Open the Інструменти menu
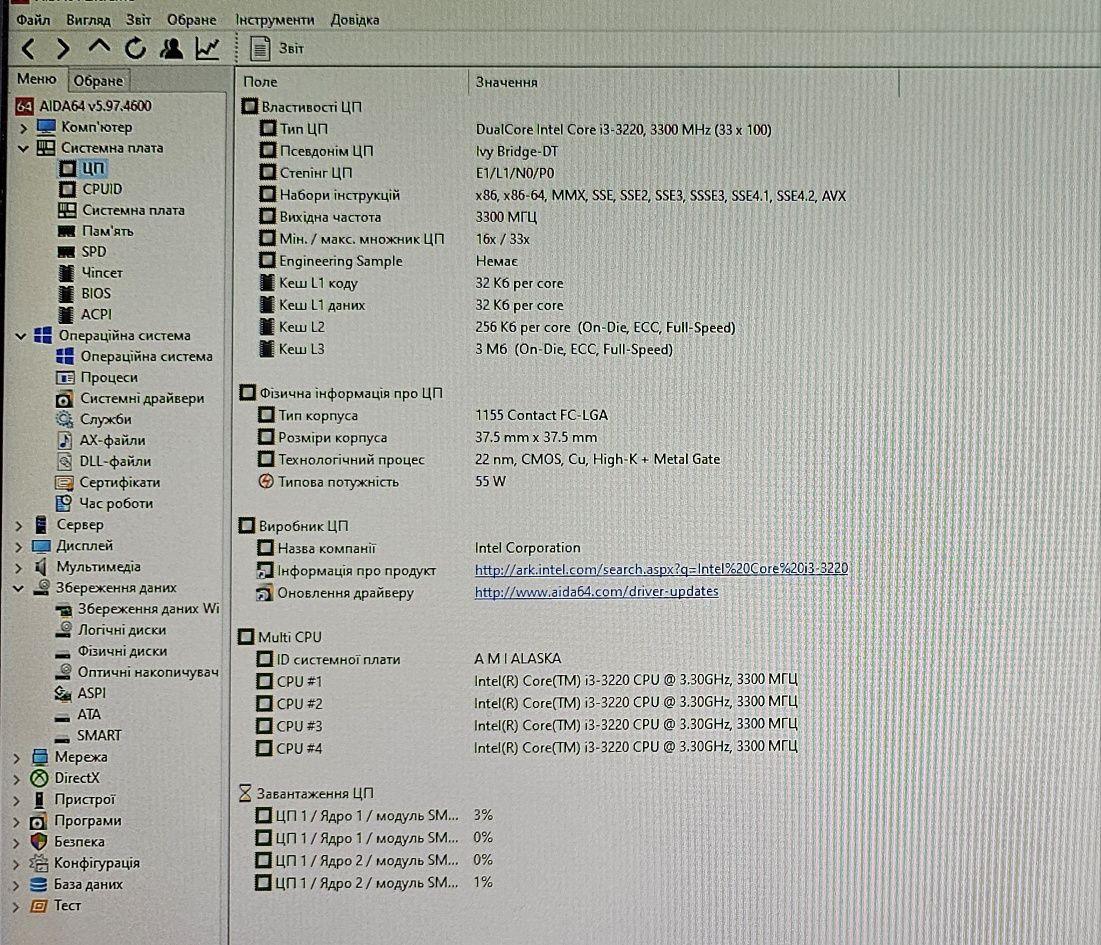Image resolution: width=1101 pixels, height=945 pixels. tap(275, 20)
